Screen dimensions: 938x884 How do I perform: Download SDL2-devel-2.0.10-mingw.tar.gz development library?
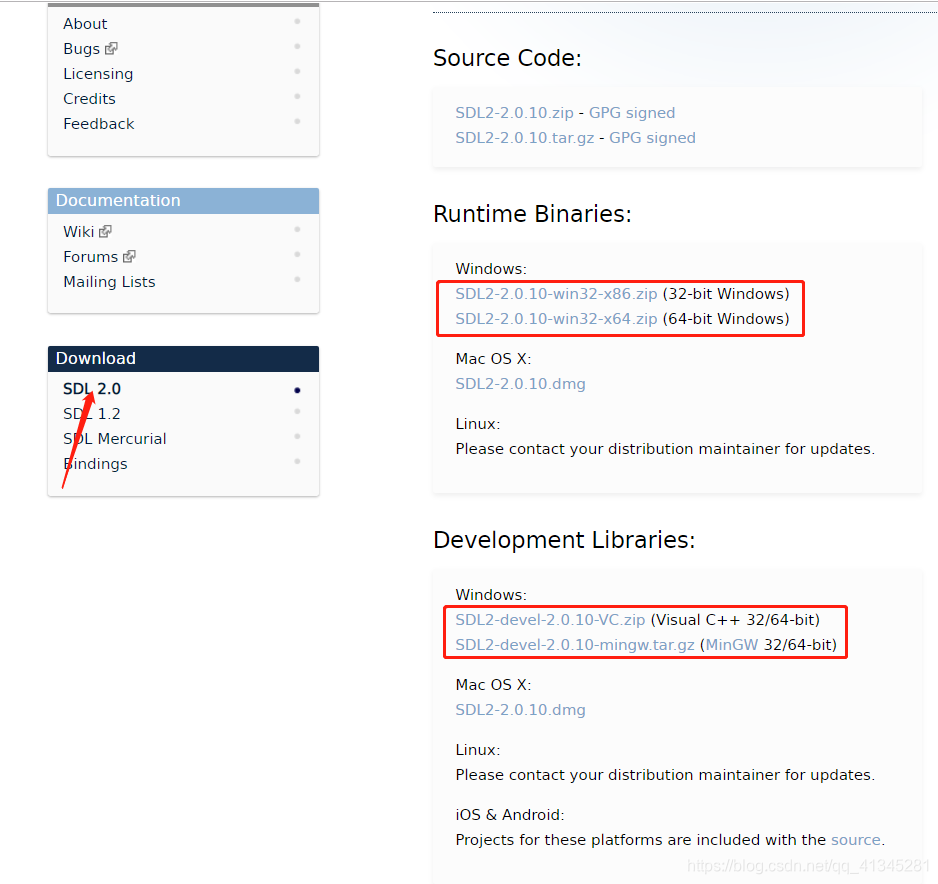point(574,645)
